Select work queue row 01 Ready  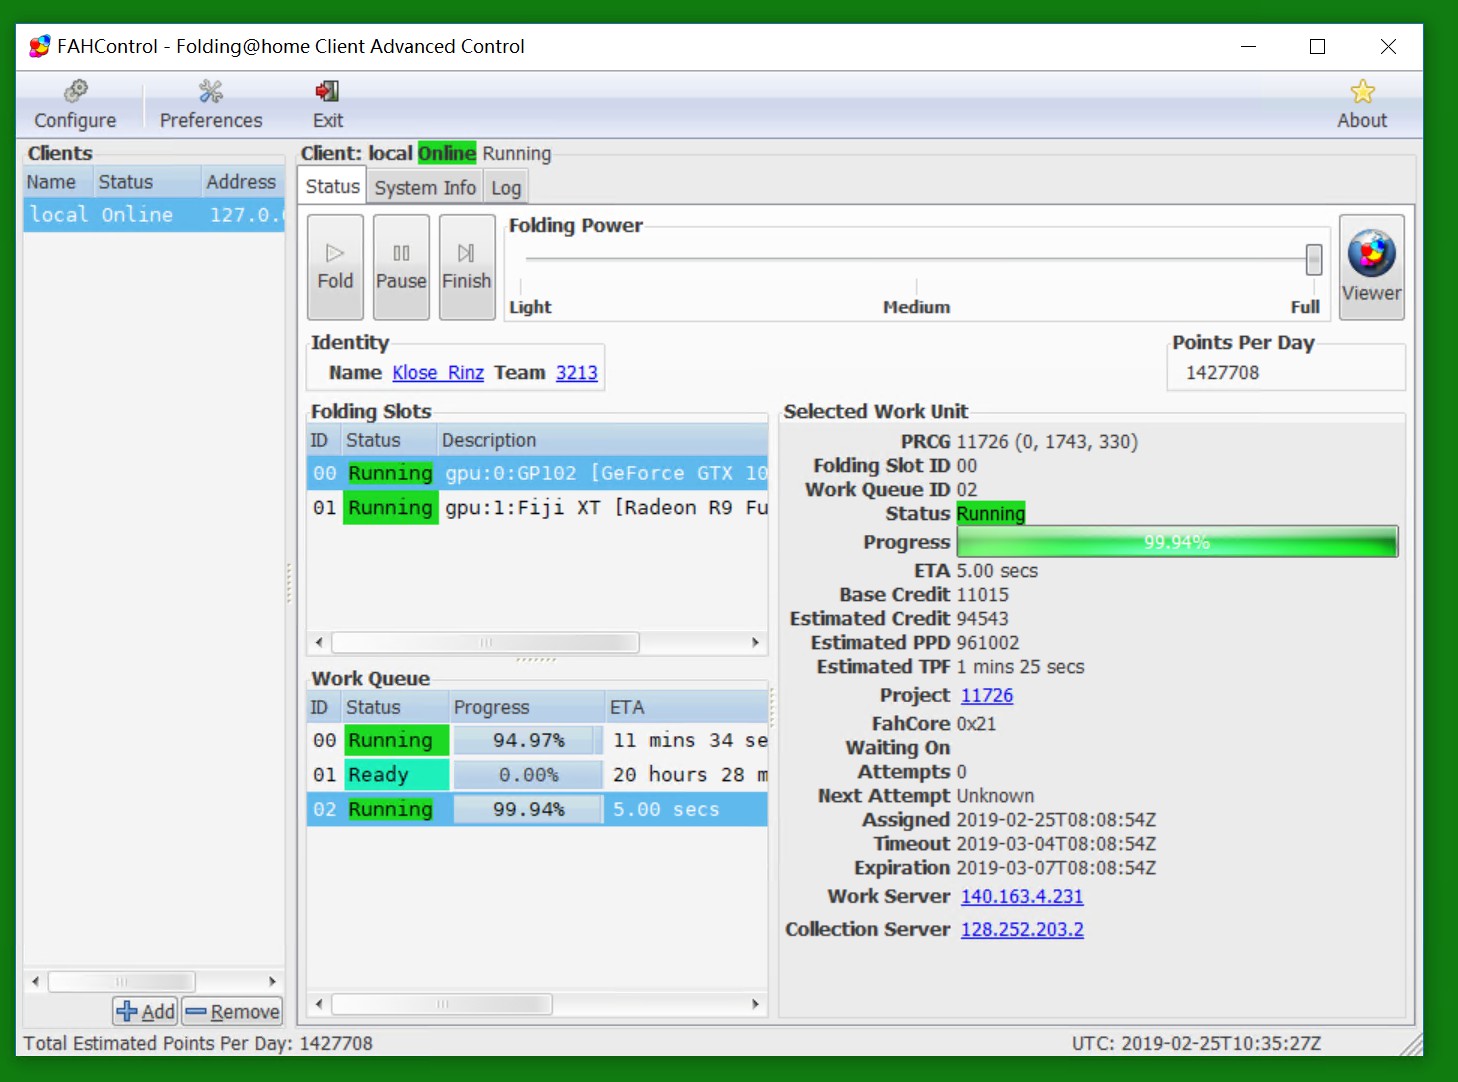pos(537,774)
